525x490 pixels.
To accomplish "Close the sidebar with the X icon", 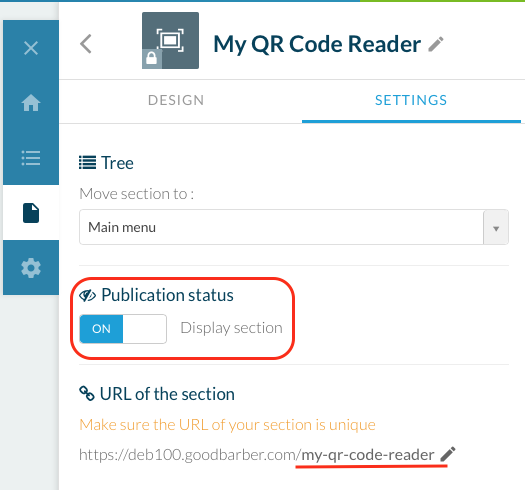I will tap(31, 48).
